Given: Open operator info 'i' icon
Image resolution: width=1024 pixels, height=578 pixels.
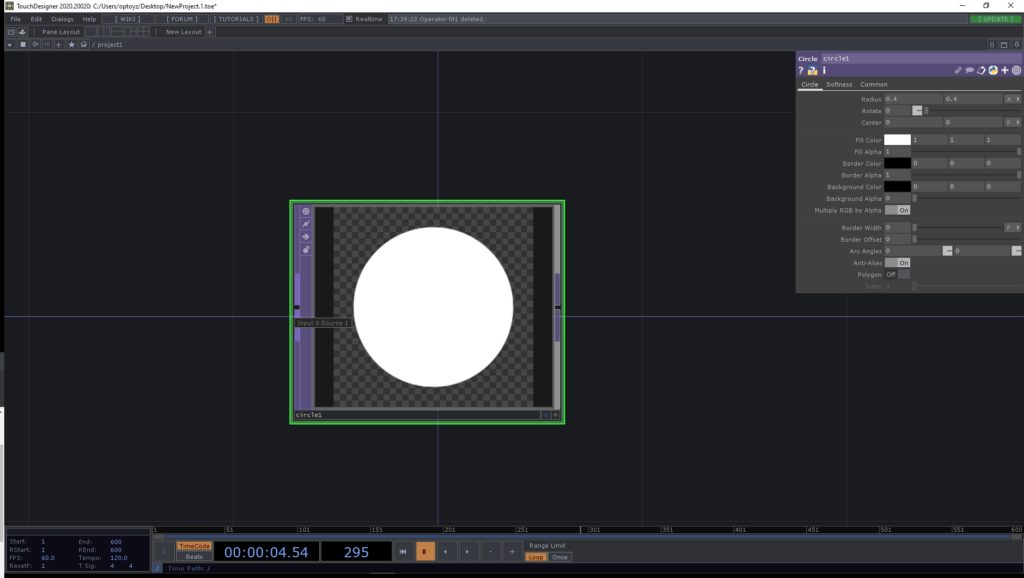Looking at the screenshot, I should pos(824,71).
